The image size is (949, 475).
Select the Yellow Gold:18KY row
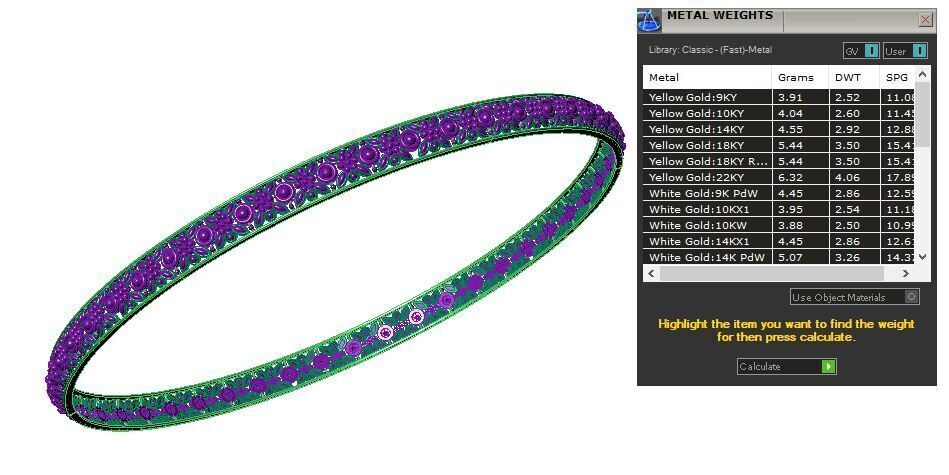pos(778,145)
